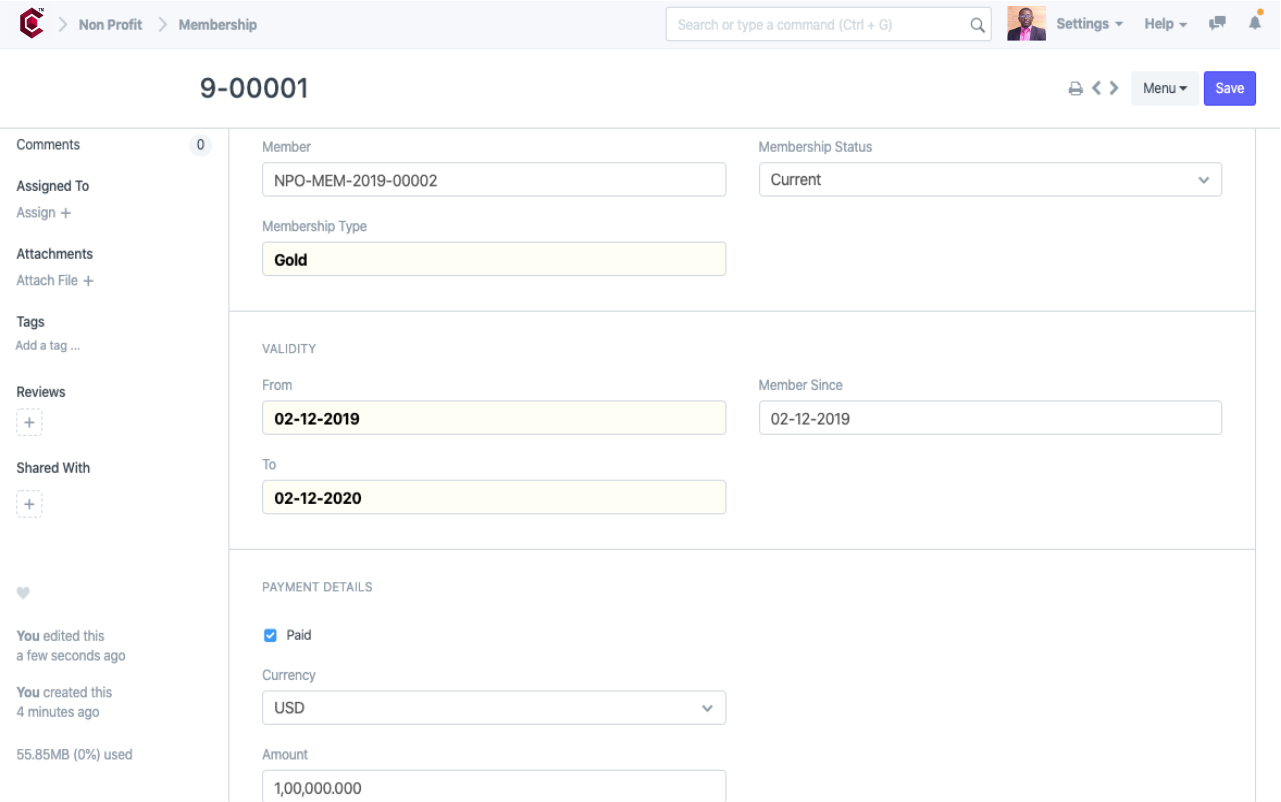Image resolution: width=1281 pixels, height=802 pixels.
Task: Click the heart like icon
Action: tap(23, 593)
